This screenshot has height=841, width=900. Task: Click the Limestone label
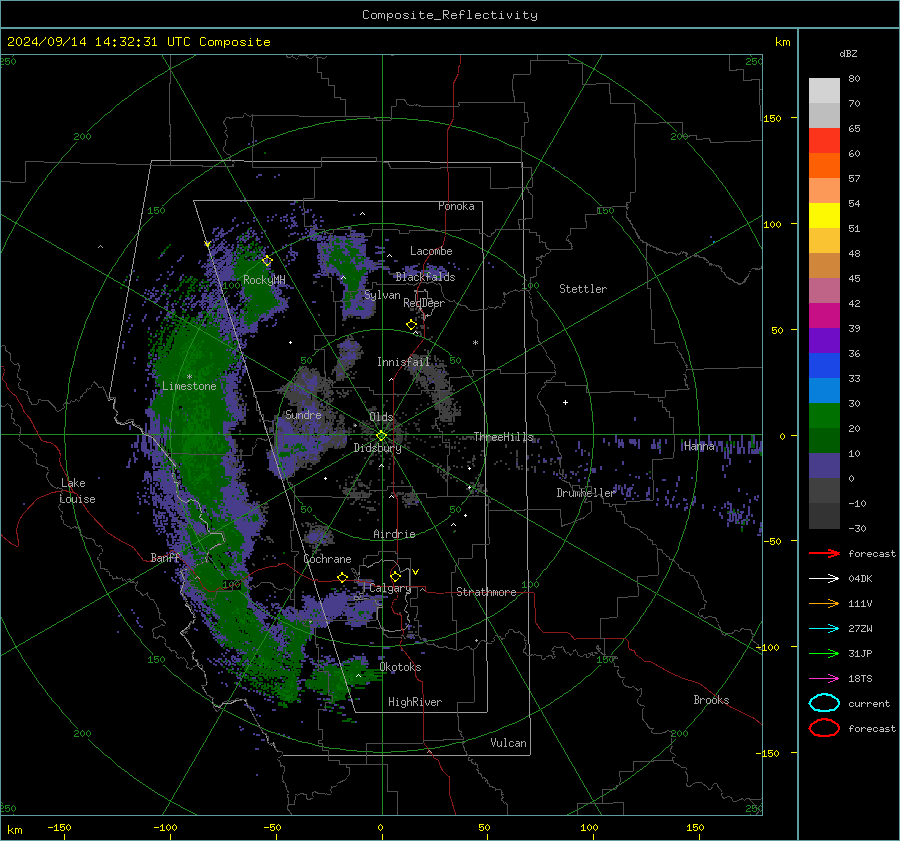click(x=189, y=386)
